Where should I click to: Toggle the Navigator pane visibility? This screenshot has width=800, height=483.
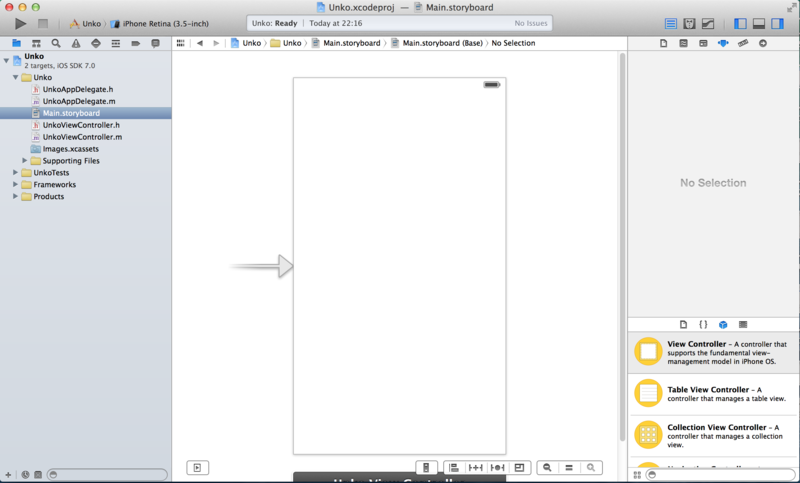coord(740,23)
